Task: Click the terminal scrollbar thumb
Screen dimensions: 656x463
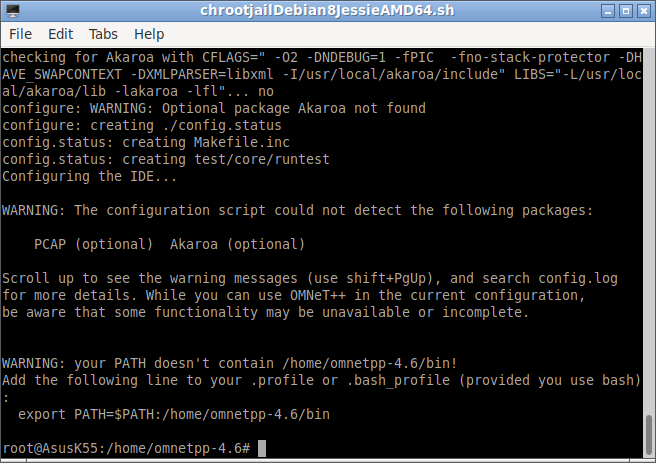Action: coord(649,436)
